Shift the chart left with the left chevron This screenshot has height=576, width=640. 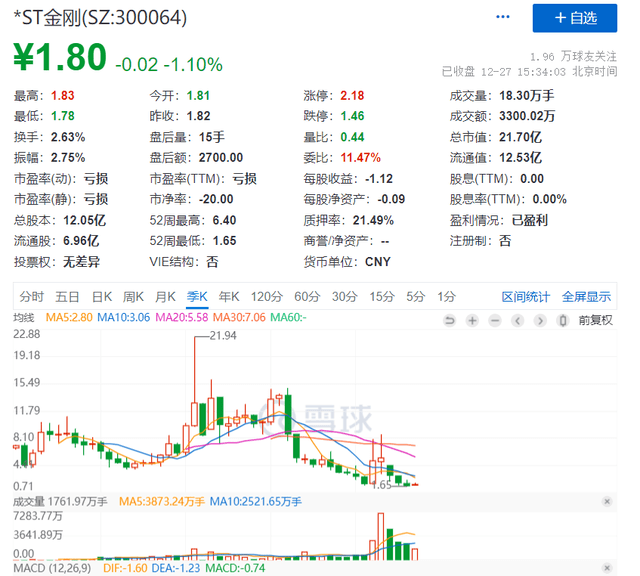click(518, 320)
